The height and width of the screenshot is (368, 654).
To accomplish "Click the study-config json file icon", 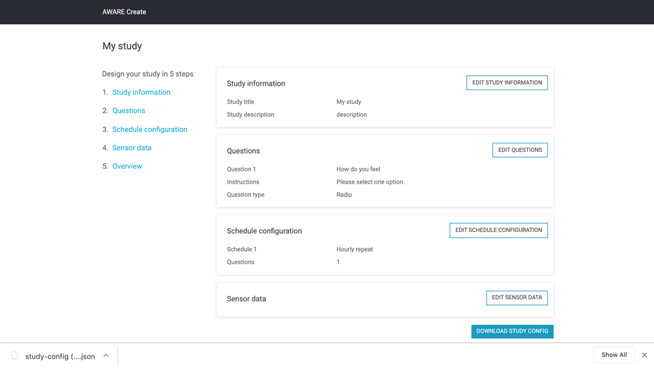I will pos(15,355).
